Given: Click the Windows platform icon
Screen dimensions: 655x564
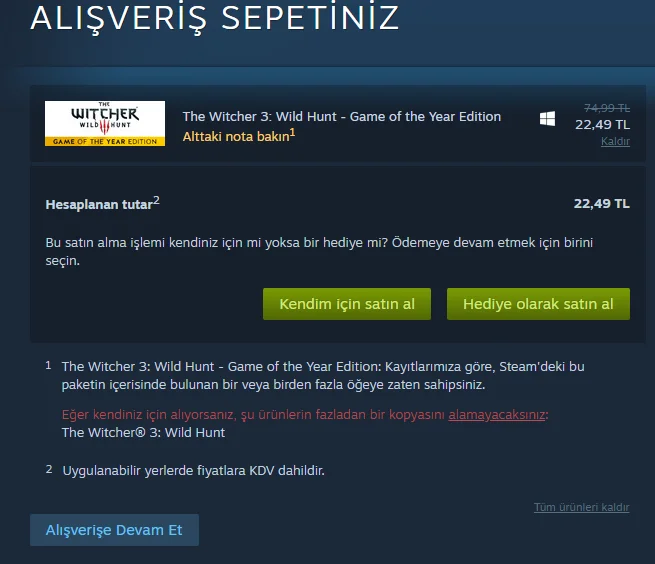Looking at the screenshot, I should pyautogui.click(x=547, y=119).
